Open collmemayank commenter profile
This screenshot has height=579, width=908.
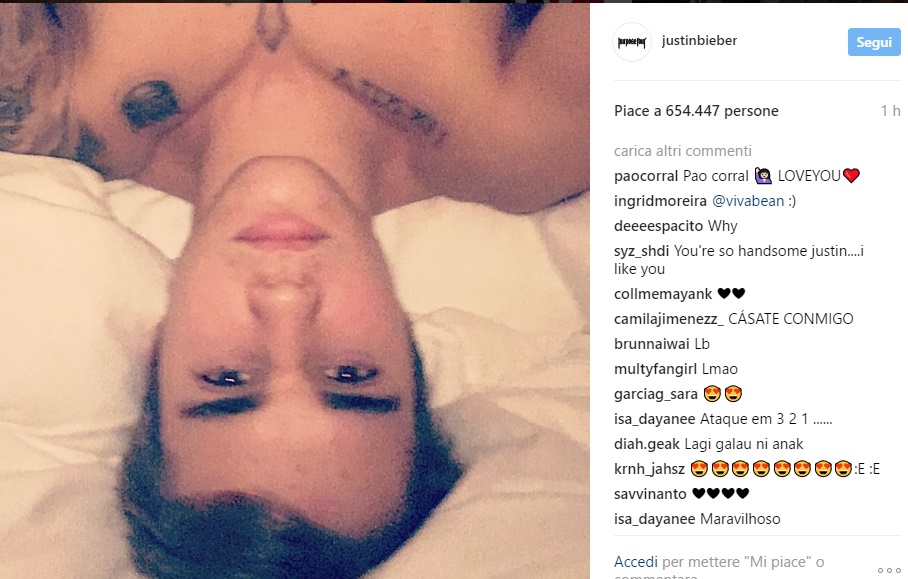[662, 294]
